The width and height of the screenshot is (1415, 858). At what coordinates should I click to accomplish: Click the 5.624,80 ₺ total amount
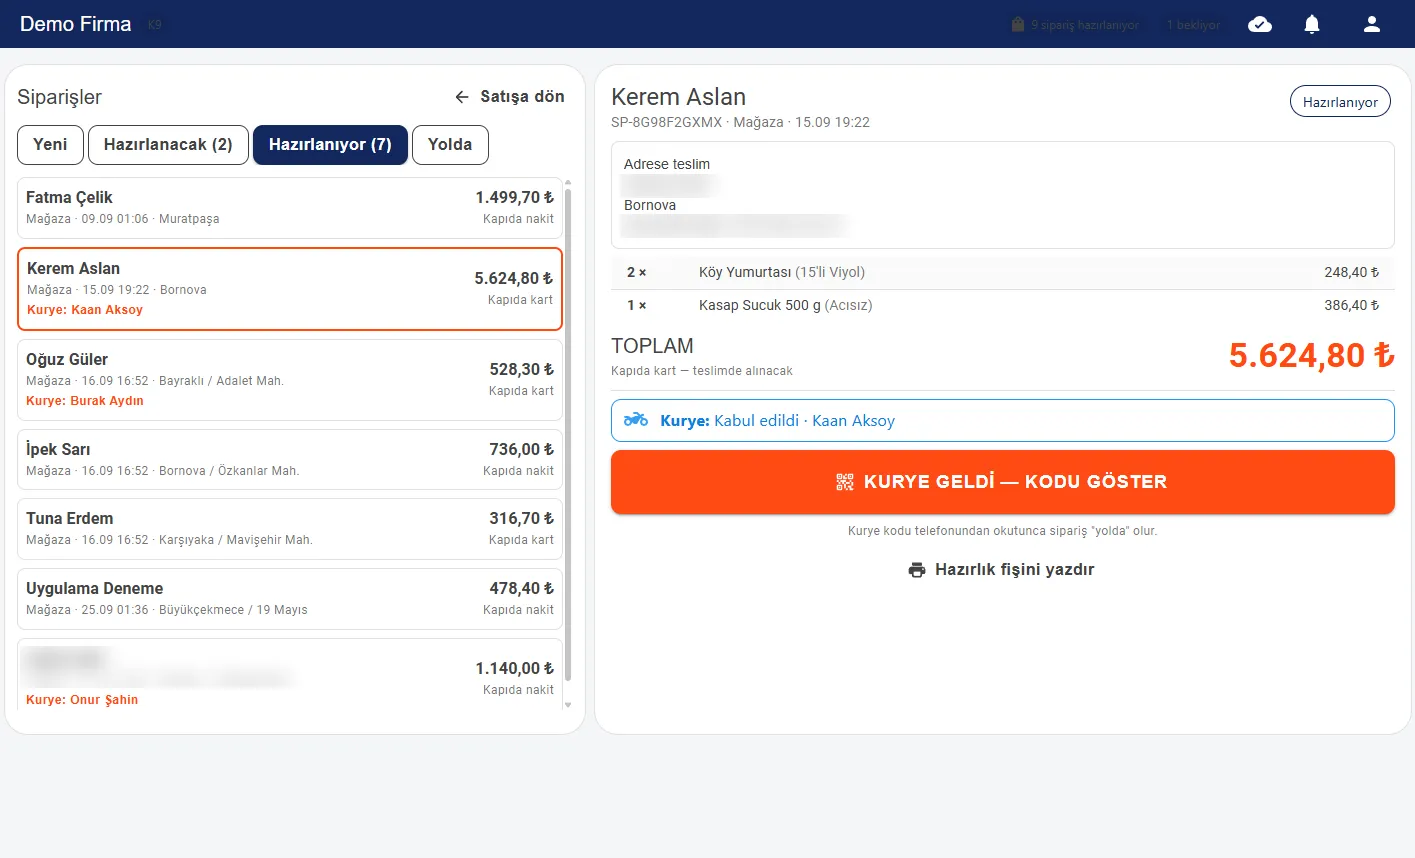coord(1311,355)
